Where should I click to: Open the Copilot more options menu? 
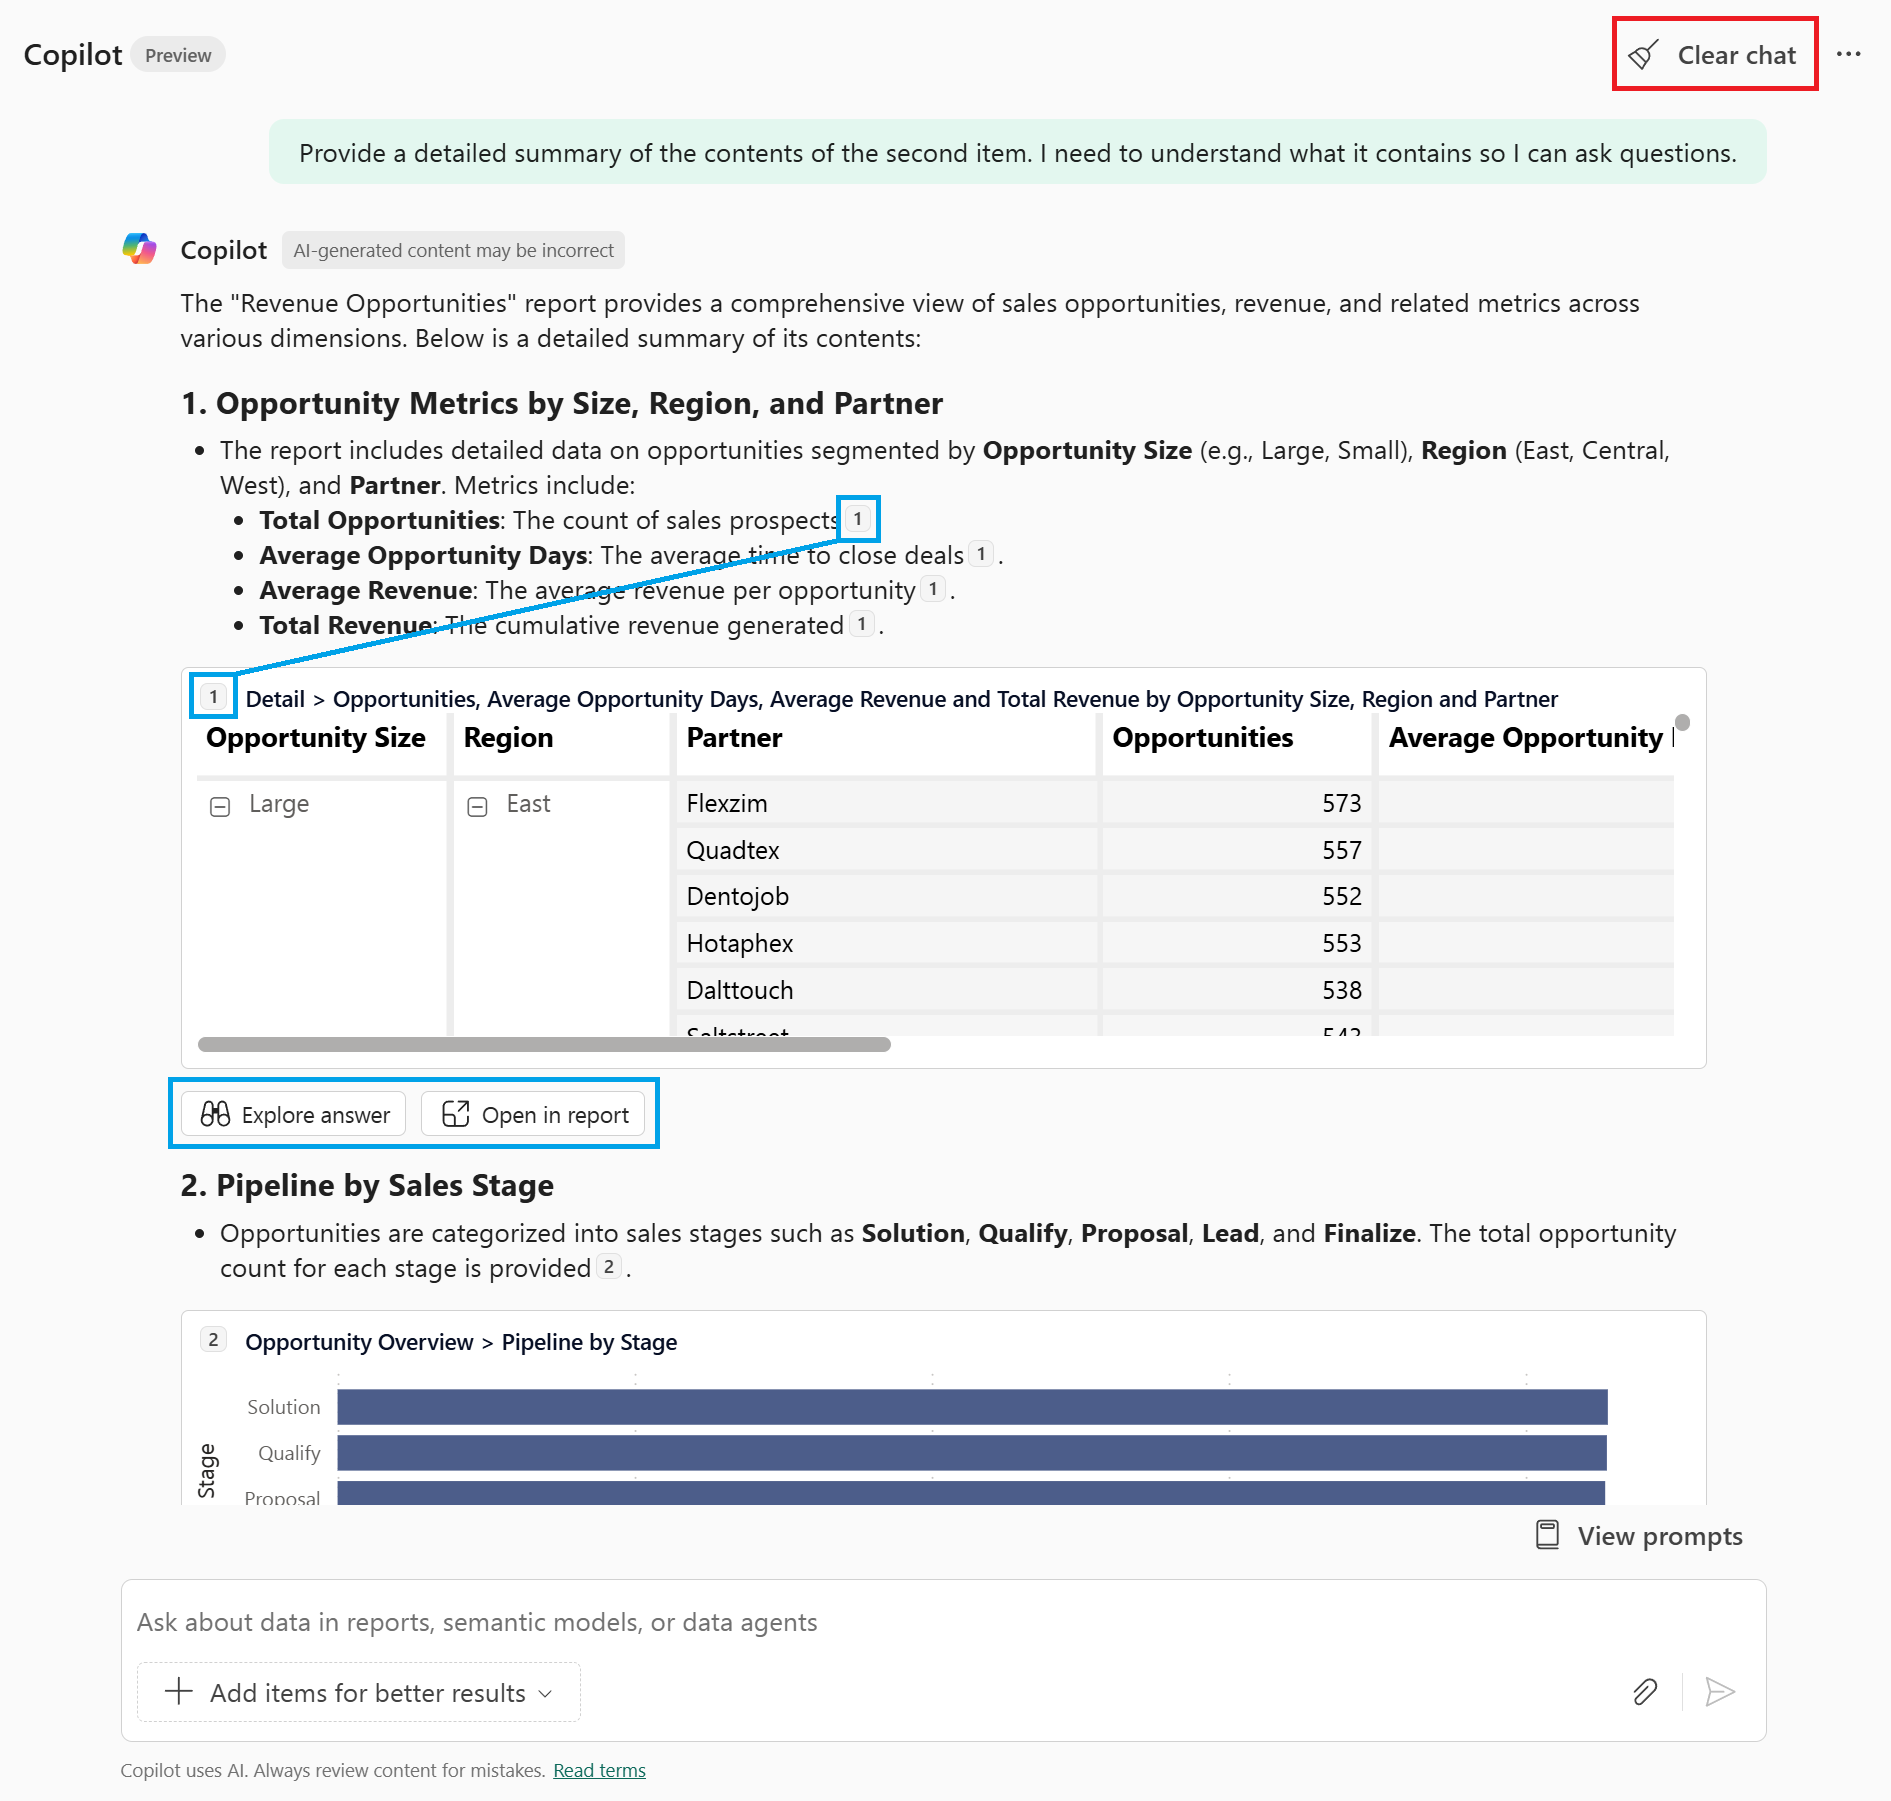pyautogui.click(x=1849, y=54)
